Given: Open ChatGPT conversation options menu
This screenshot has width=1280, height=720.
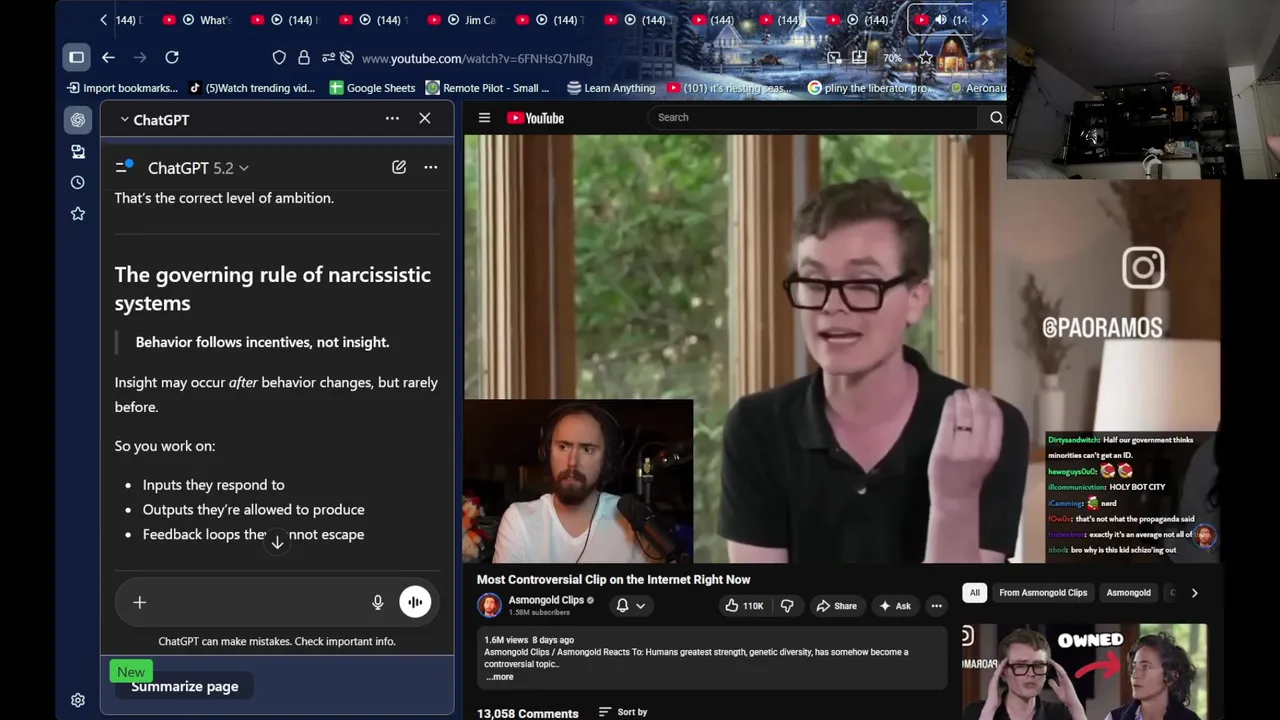Looking at the screenshot, I should coord(431,167).
